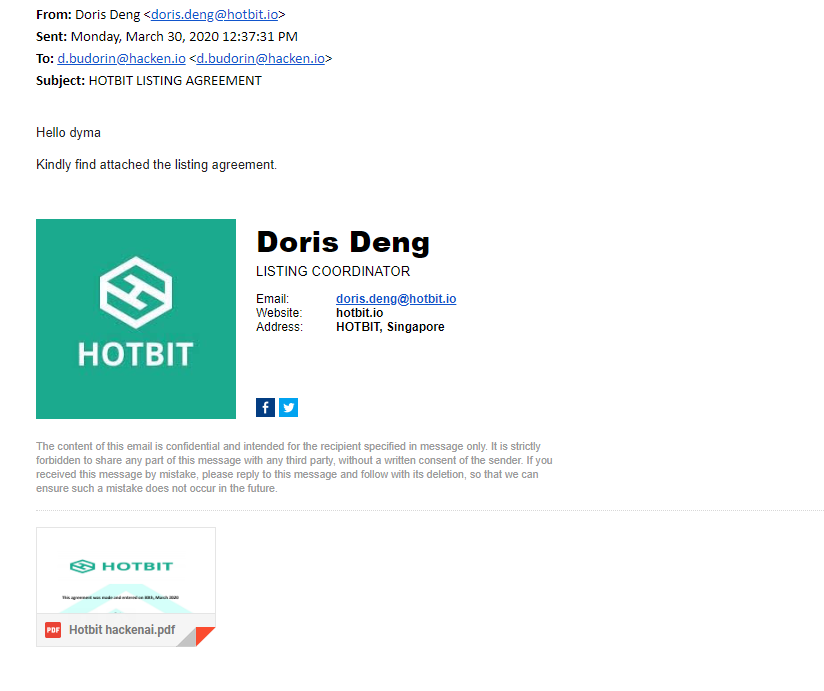Screen dimensions: 824x691
Task: Click the red PDF file icon
Action: [53, 630]
